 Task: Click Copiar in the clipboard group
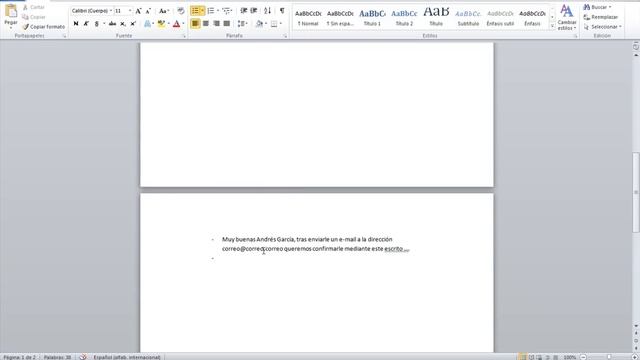click(33, 17)
